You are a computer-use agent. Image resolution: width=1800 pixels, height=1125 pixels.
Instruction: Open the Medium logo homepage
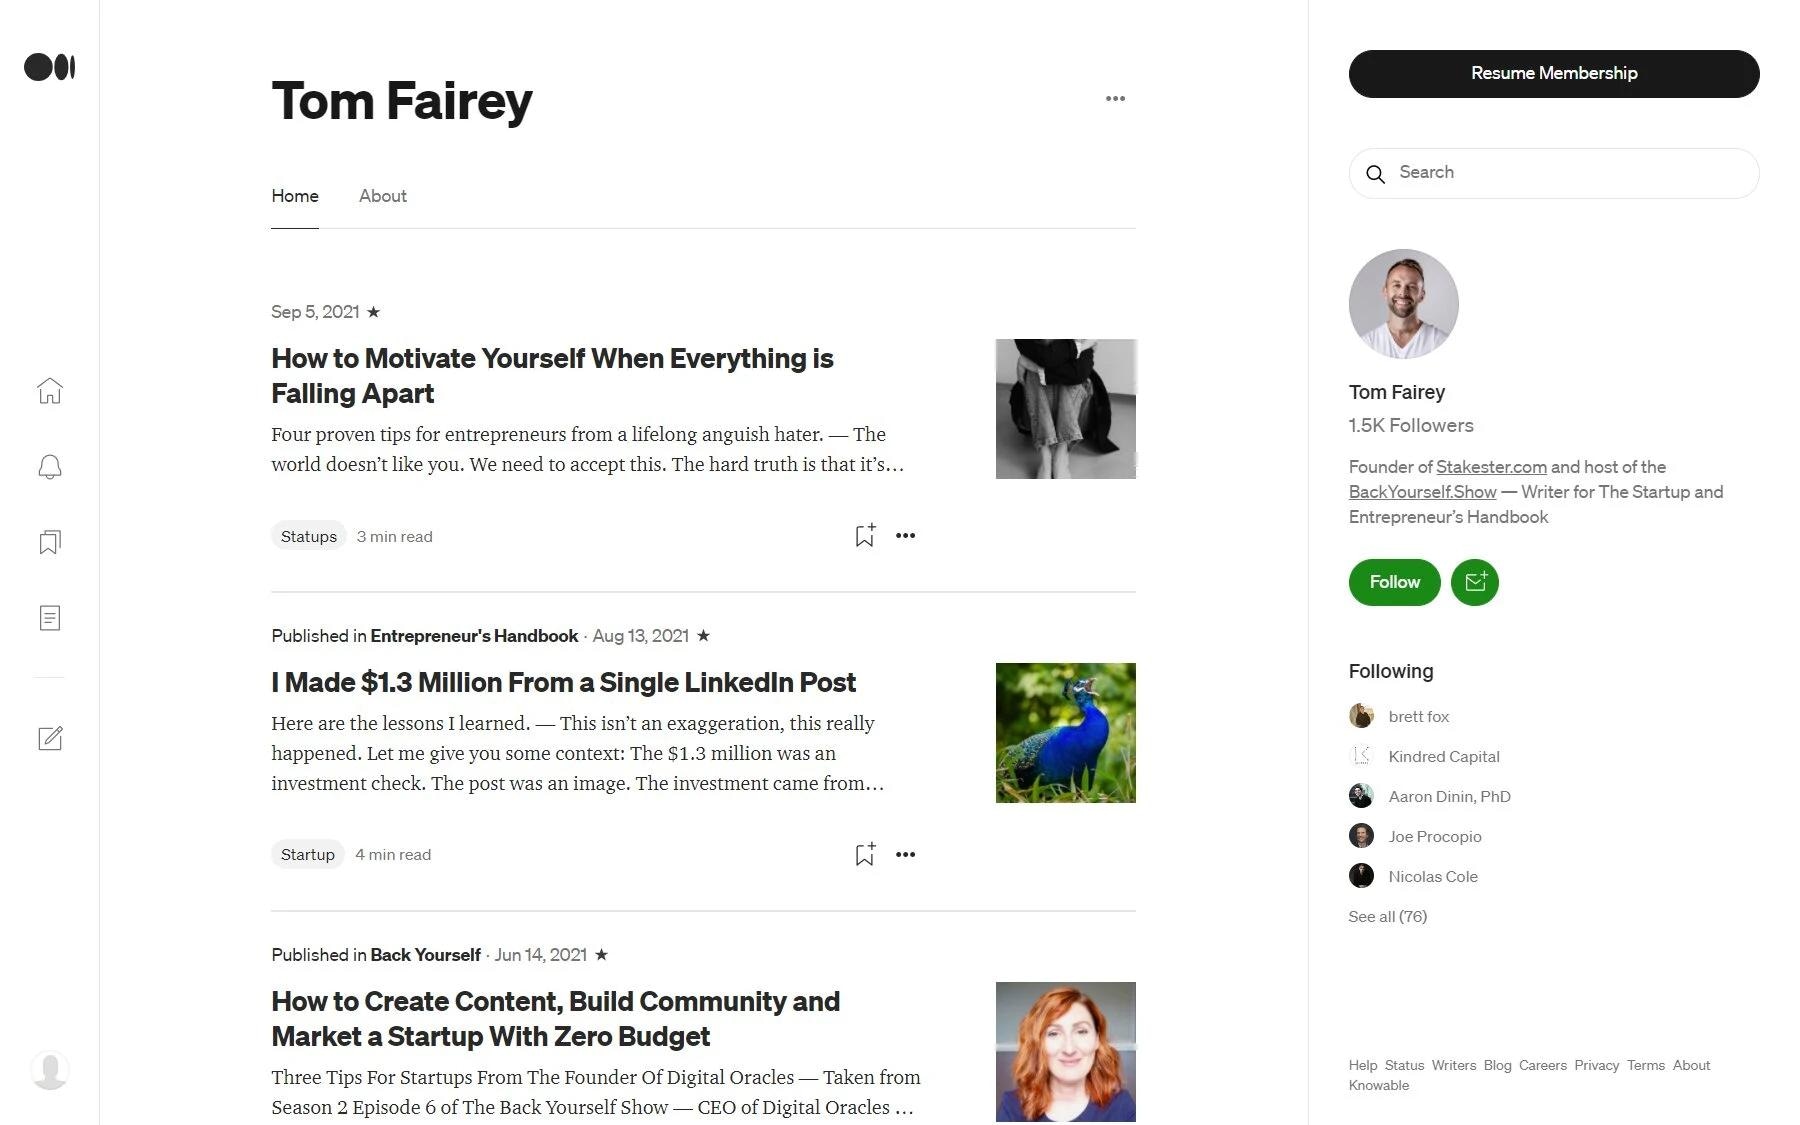tap(50, 67)
